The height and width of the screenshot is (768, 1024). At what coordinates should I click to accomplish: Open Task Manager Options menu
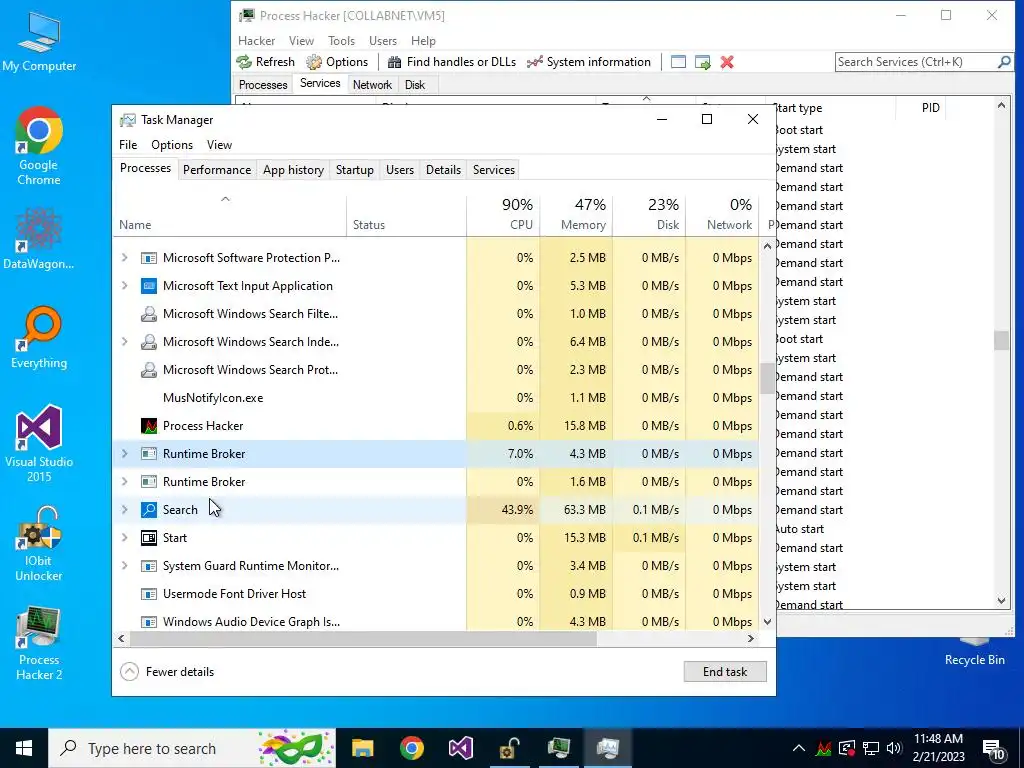(x=172, y=145)
